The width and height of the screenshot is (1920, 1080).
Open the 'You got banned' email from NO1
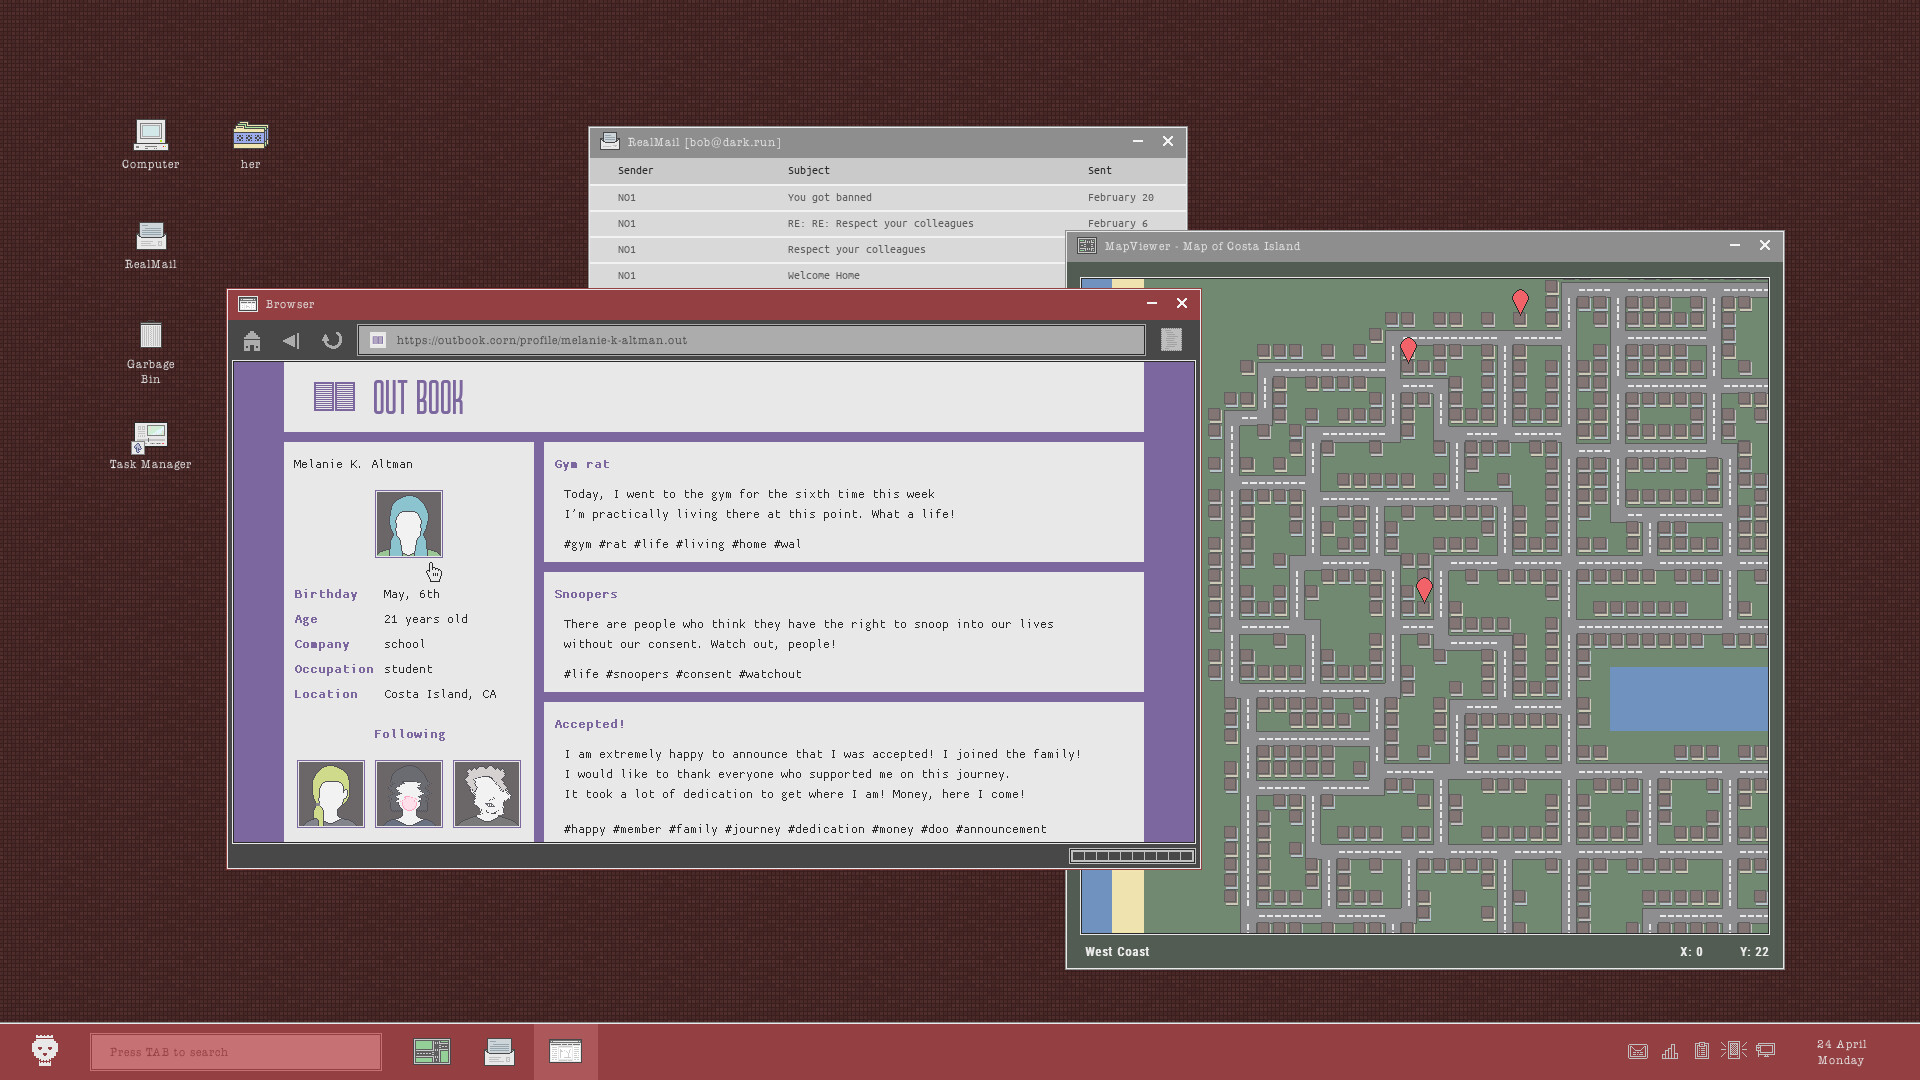click(829, 197)
